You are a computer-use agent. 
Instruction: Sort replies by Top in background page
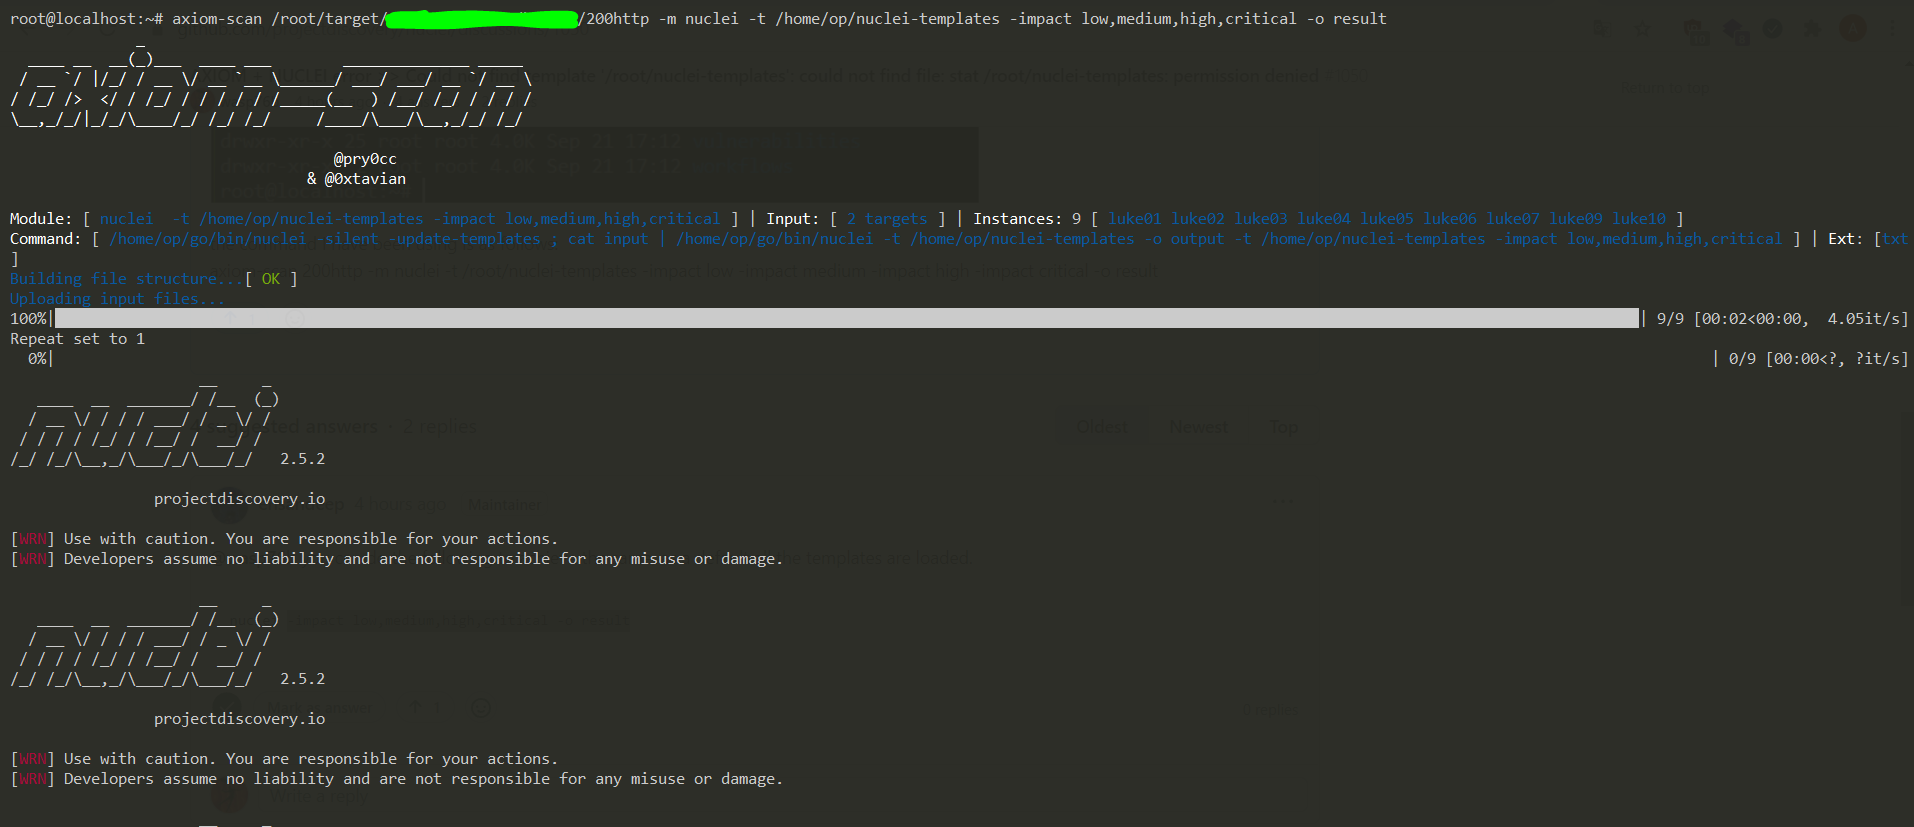pos(1284,427)
